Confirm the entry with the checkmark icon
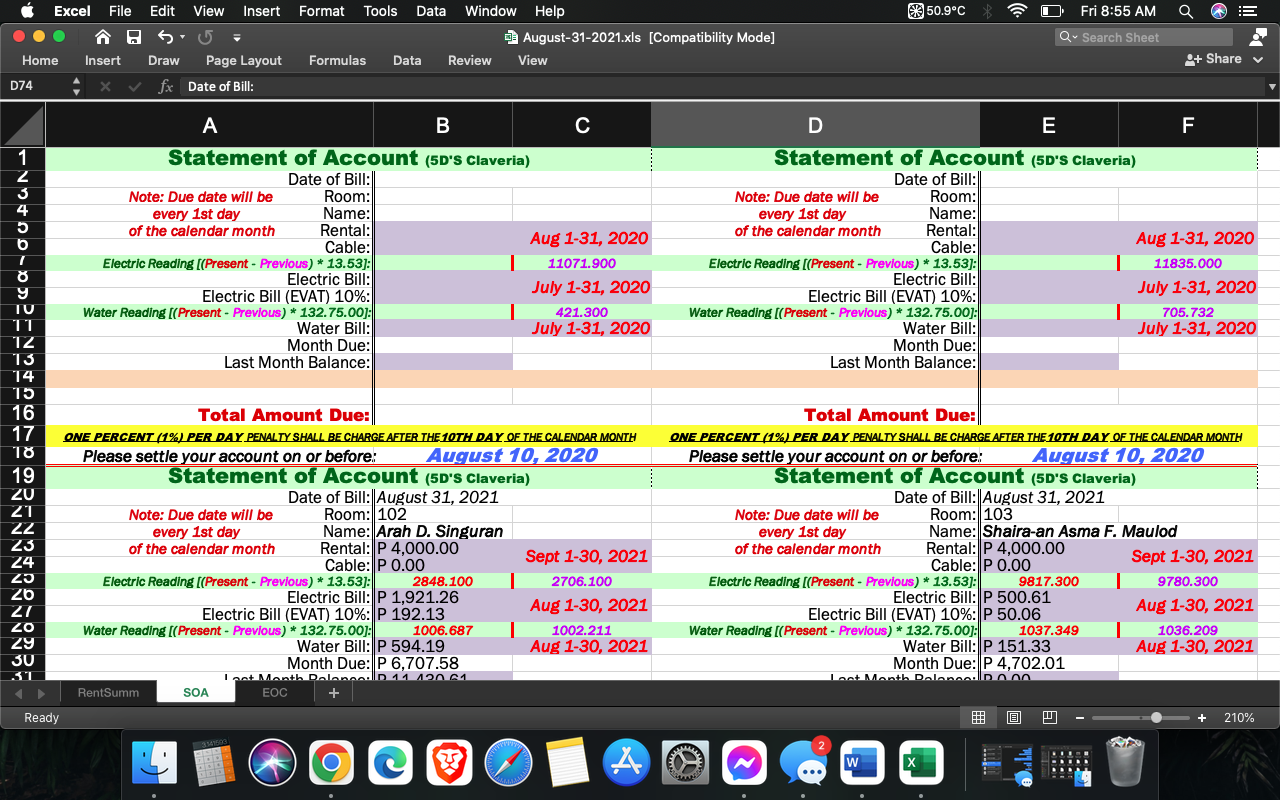1280x800 pixels. coord(133,87)
